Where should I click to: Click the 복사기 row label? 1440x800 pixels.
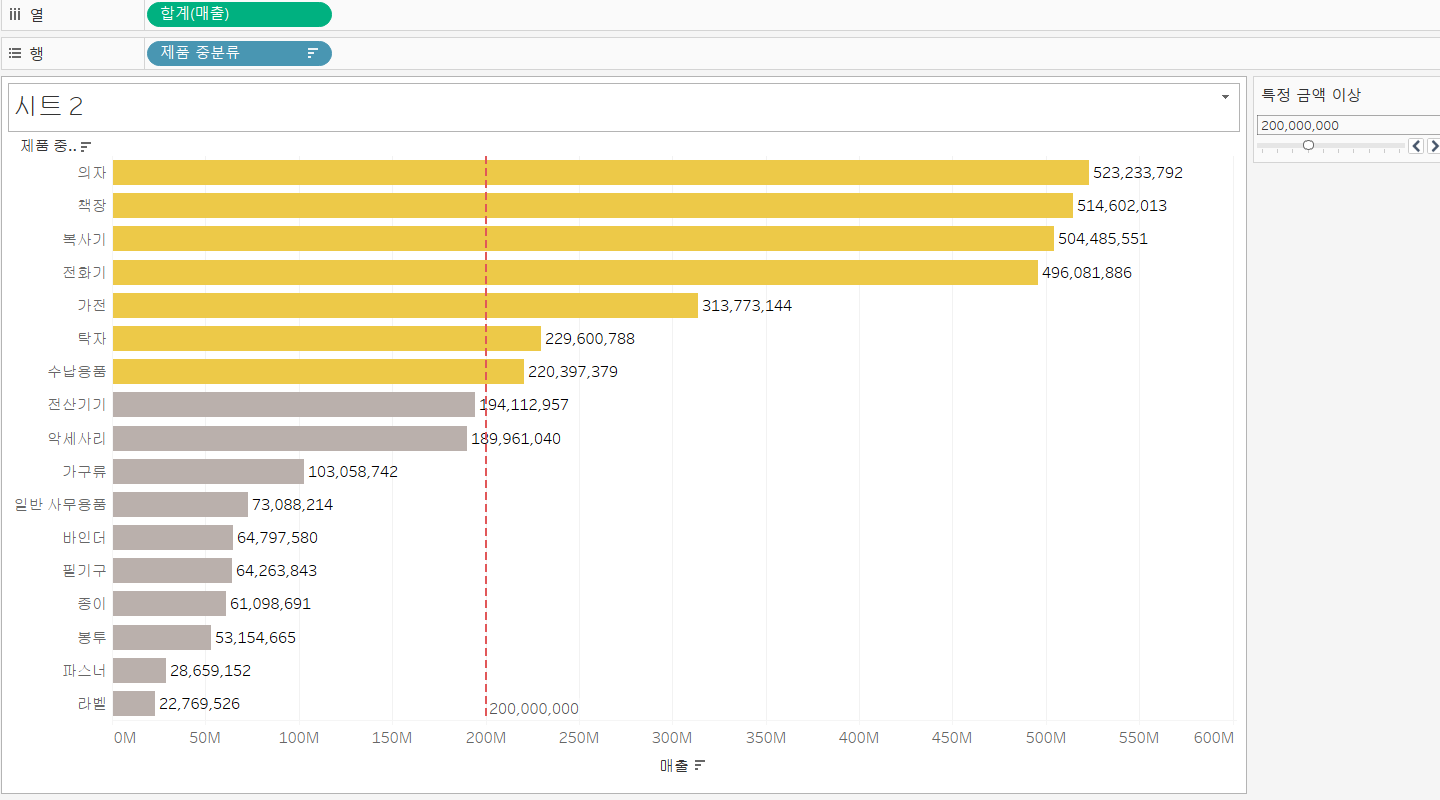pyautogui.click(x=84, y=239)
